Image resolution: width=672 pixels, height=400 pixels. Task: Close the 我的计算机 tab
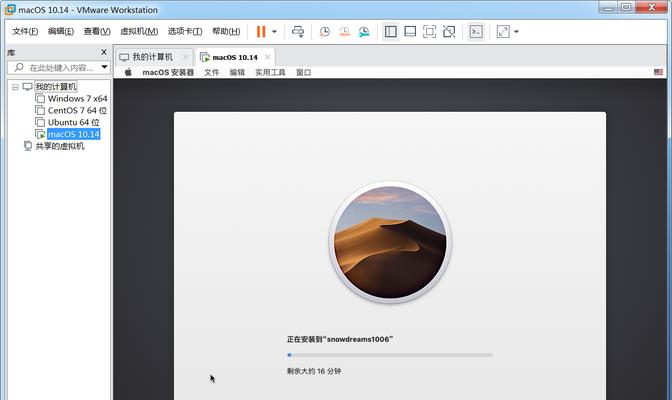pos(186,57)
